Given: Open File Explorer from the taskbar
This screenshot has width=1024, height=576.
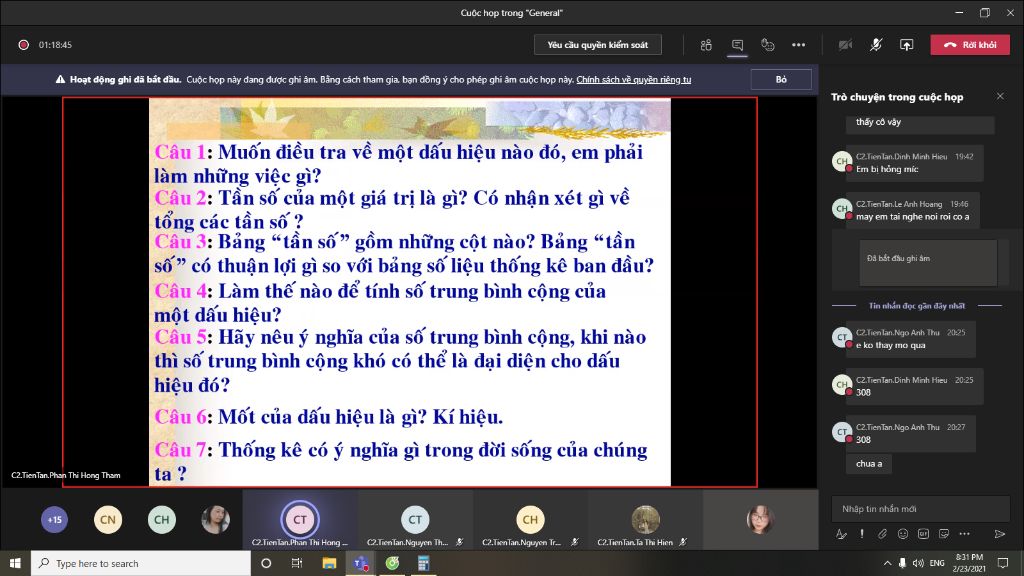Looking at the screenshot, I should pos(328,563).
